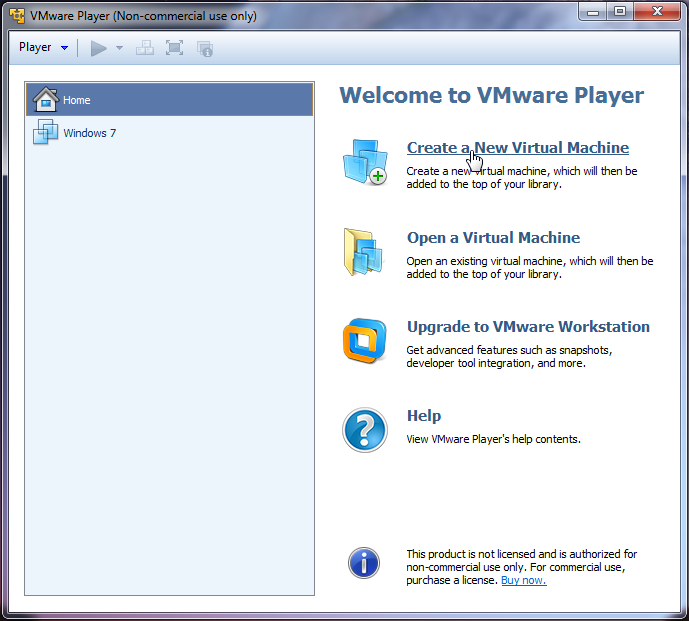Image resolution: width=689 pixels, height=621 pixels.
Task: Click the blue information icon
Action: tap(364, 563)
